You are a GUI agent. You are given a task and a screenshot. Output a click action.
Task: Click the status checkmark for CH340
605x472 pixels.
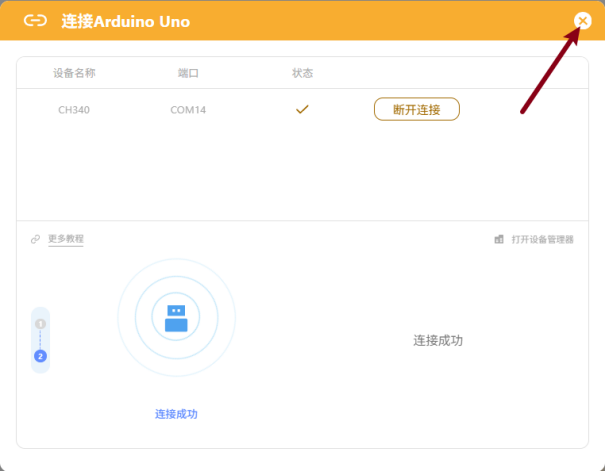(302, 110)
